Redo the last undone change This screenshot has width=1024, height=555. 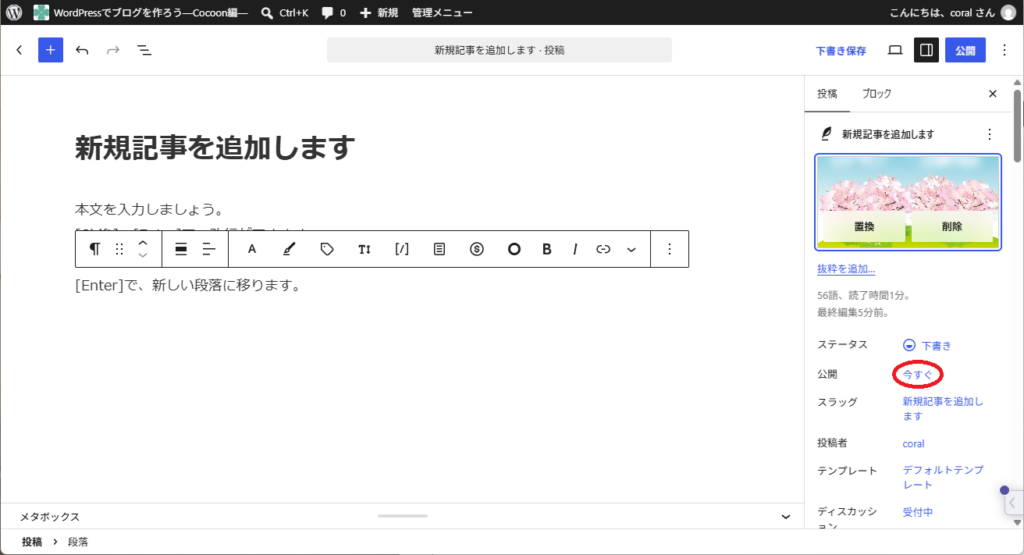pos(113,50)
